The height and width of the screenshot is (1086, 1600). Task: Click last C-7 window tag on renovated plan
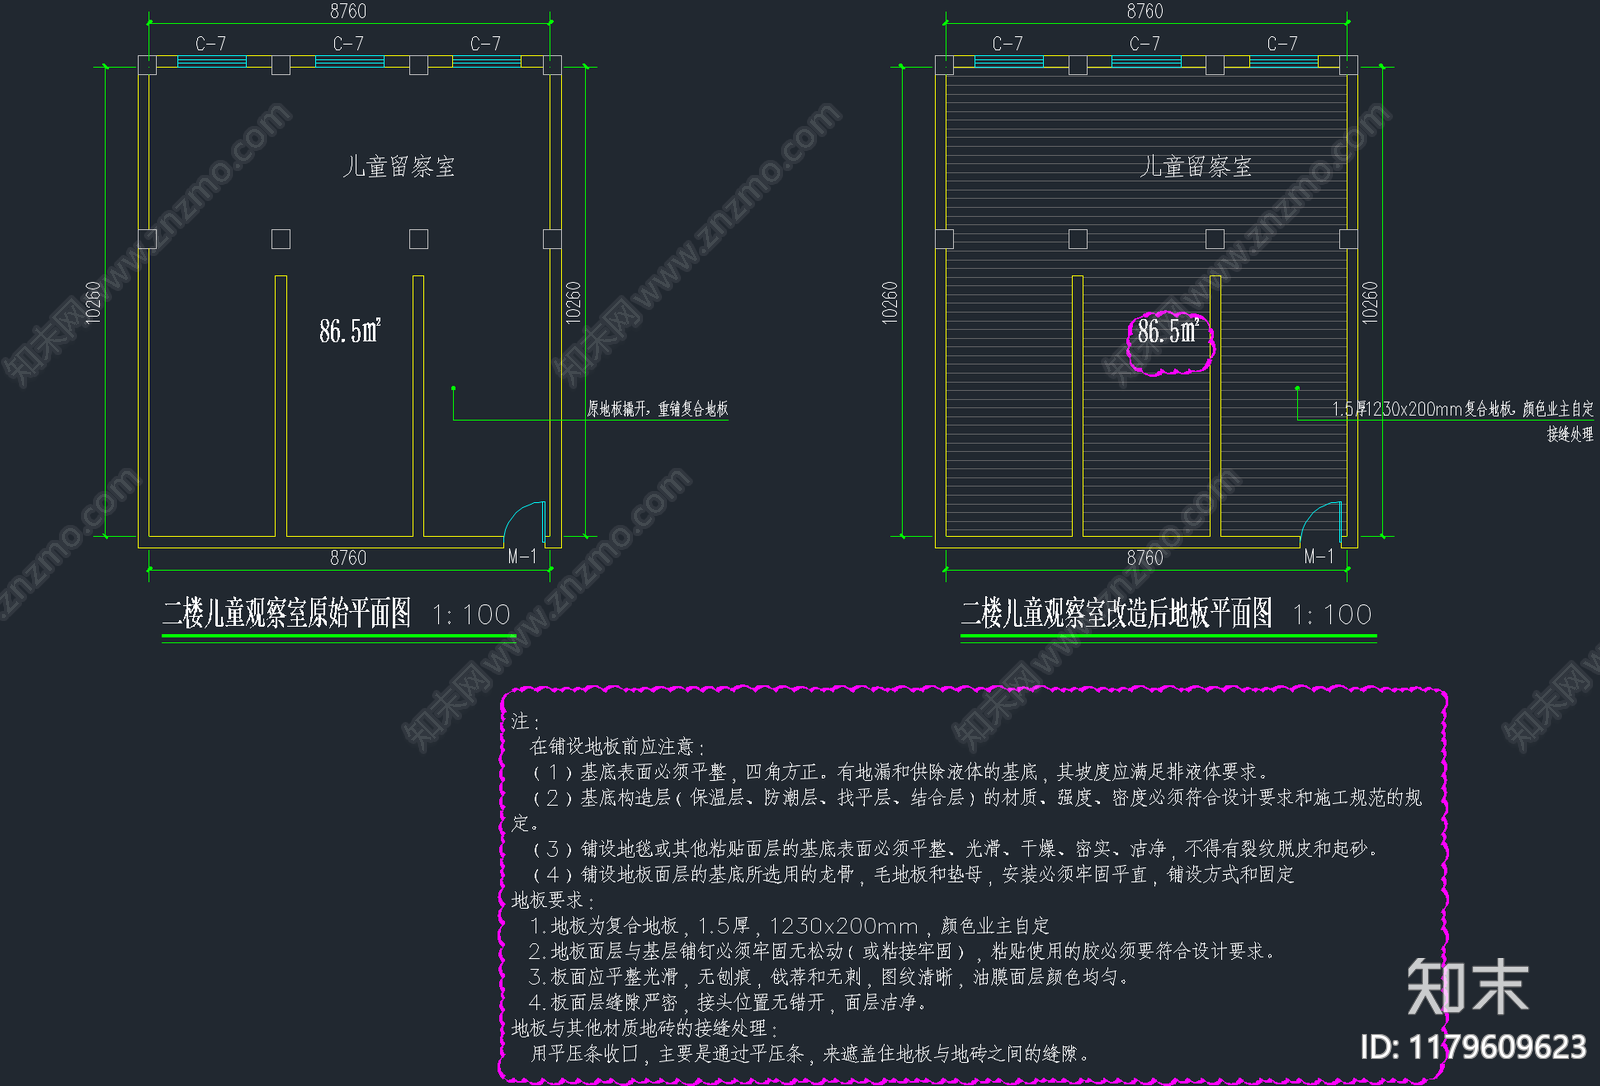coord(1283,44)
